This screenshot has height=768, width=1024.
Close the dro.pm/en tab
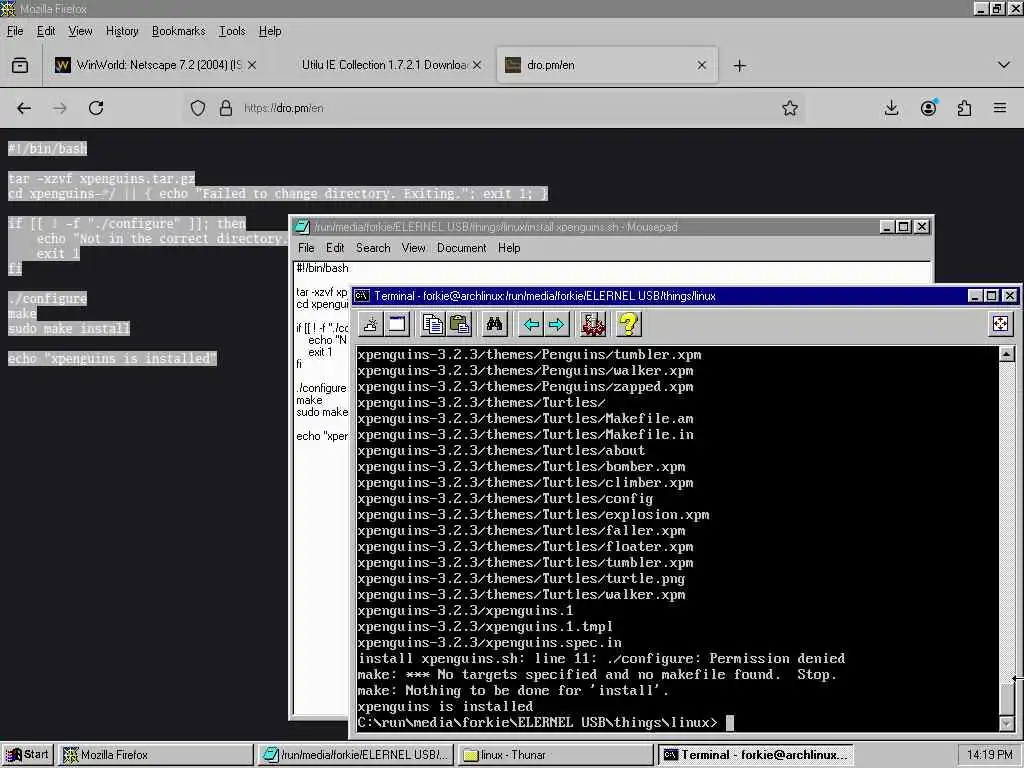[x=701, y=65]
